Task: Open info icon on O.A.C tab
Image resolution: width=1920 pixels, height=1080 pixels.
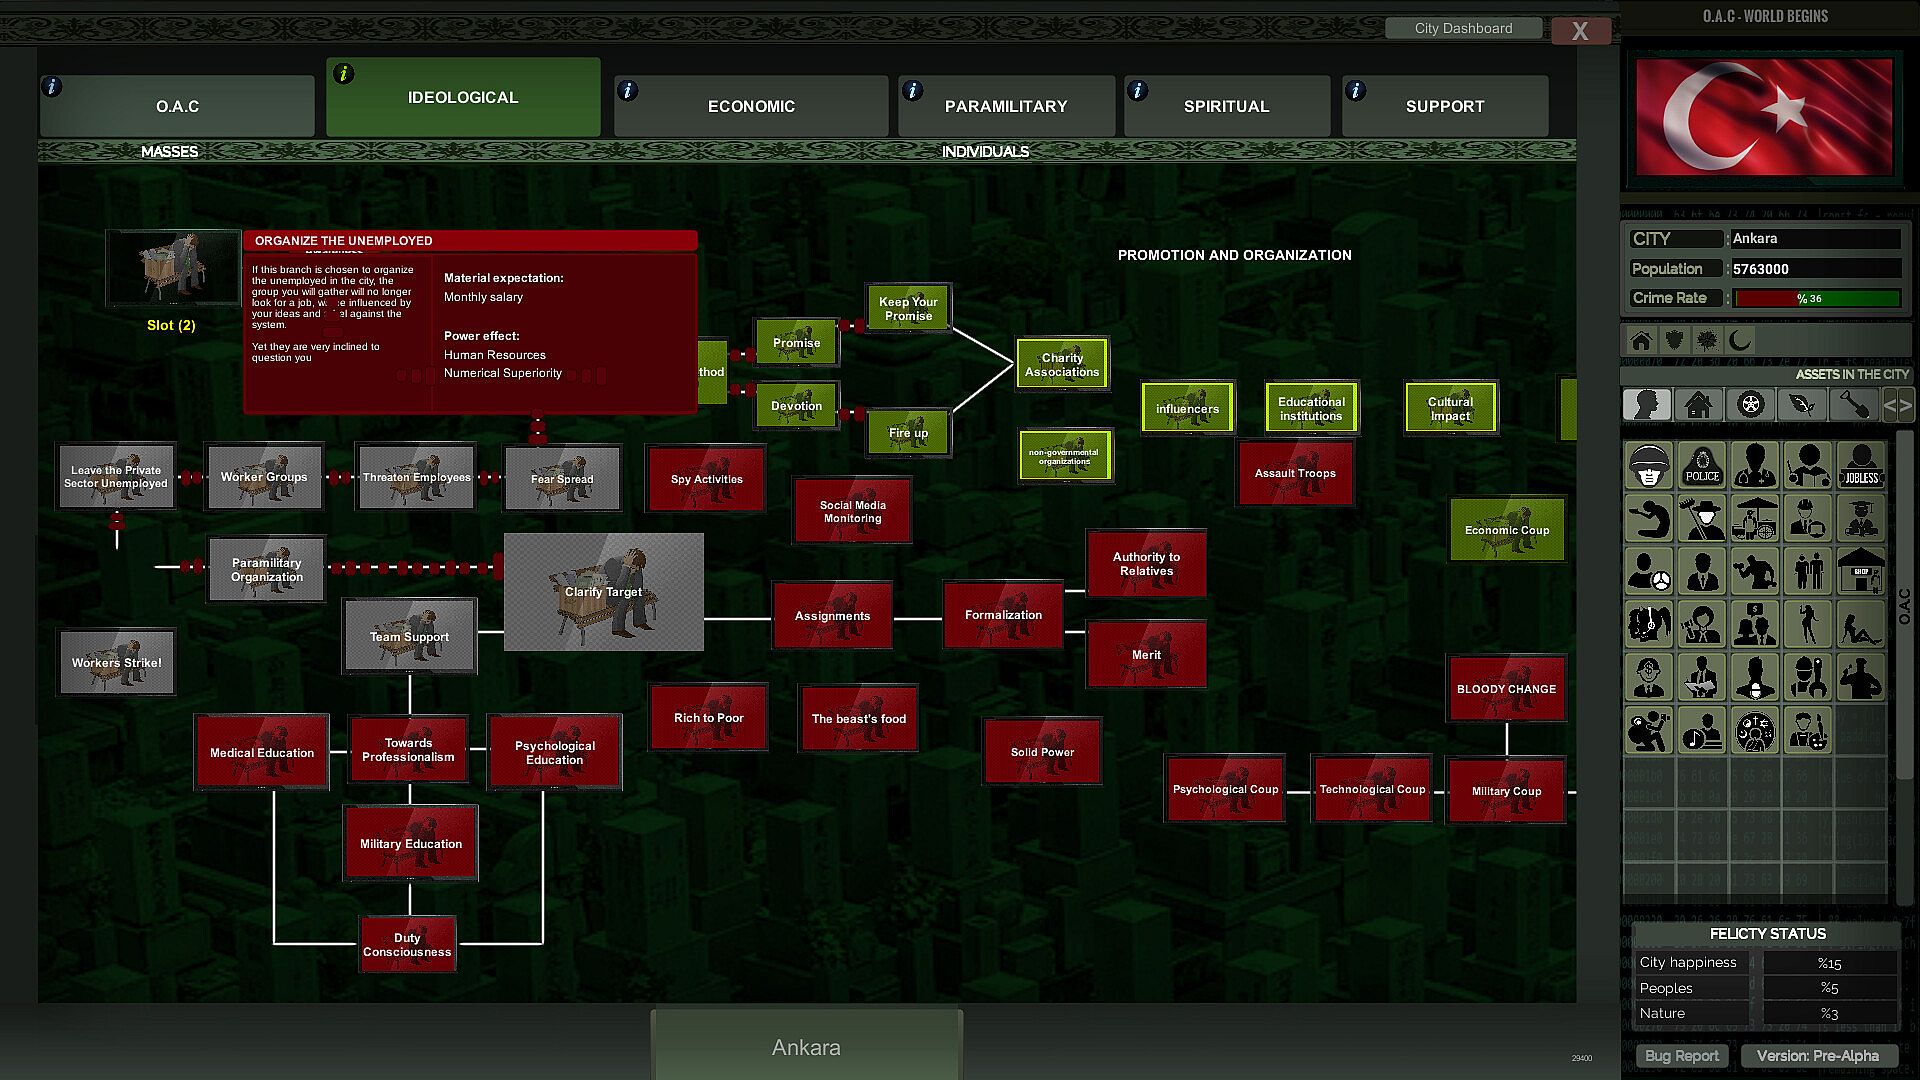Action: coord(52,87)
